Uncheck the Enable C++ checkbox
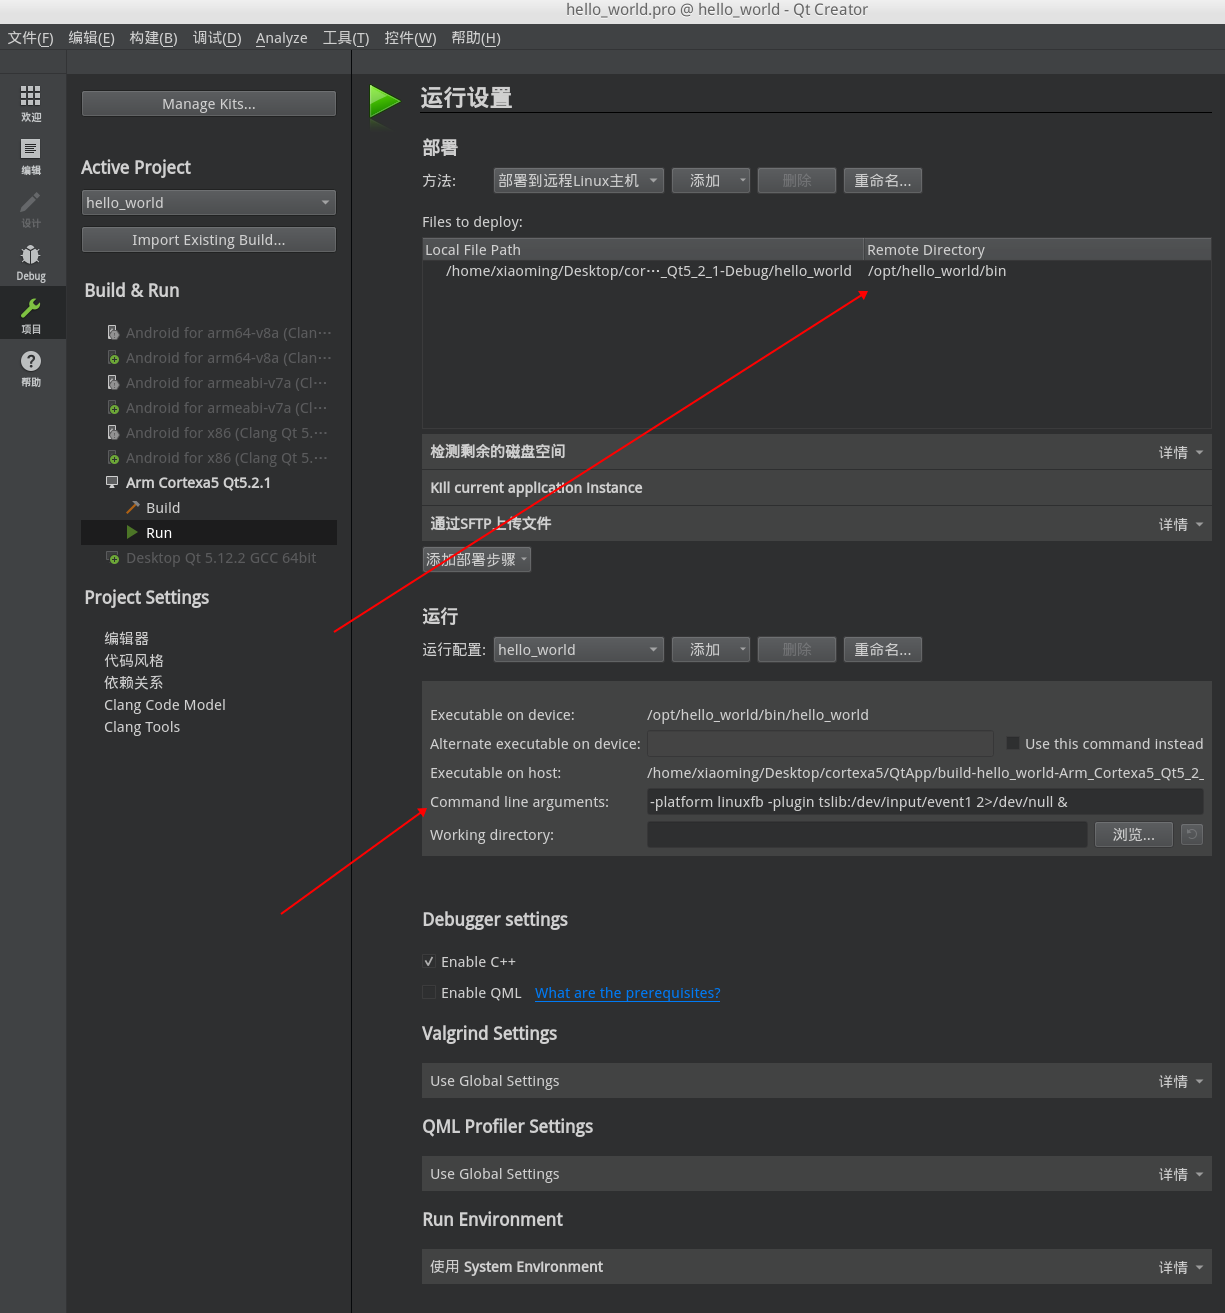Screen dimensions: 1225x1313 [429, 961]
